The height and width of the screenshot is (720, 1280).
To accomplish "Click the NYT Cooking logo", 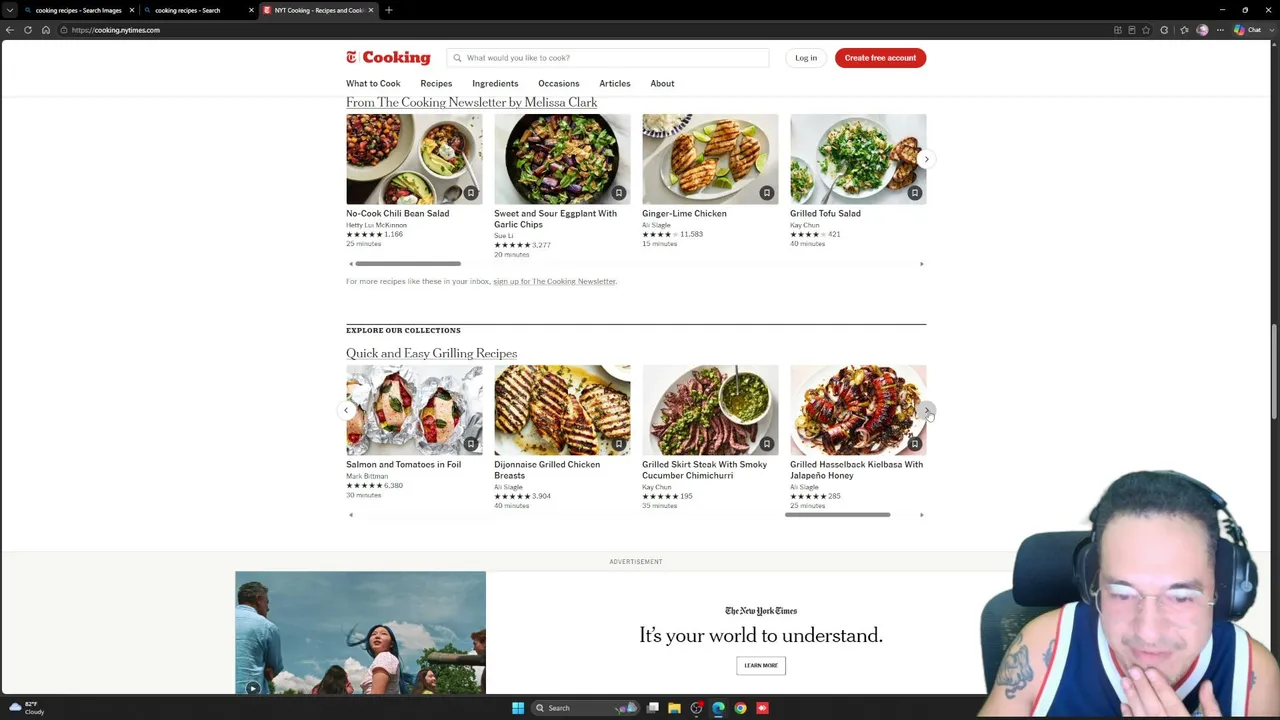I will point(388,58).
